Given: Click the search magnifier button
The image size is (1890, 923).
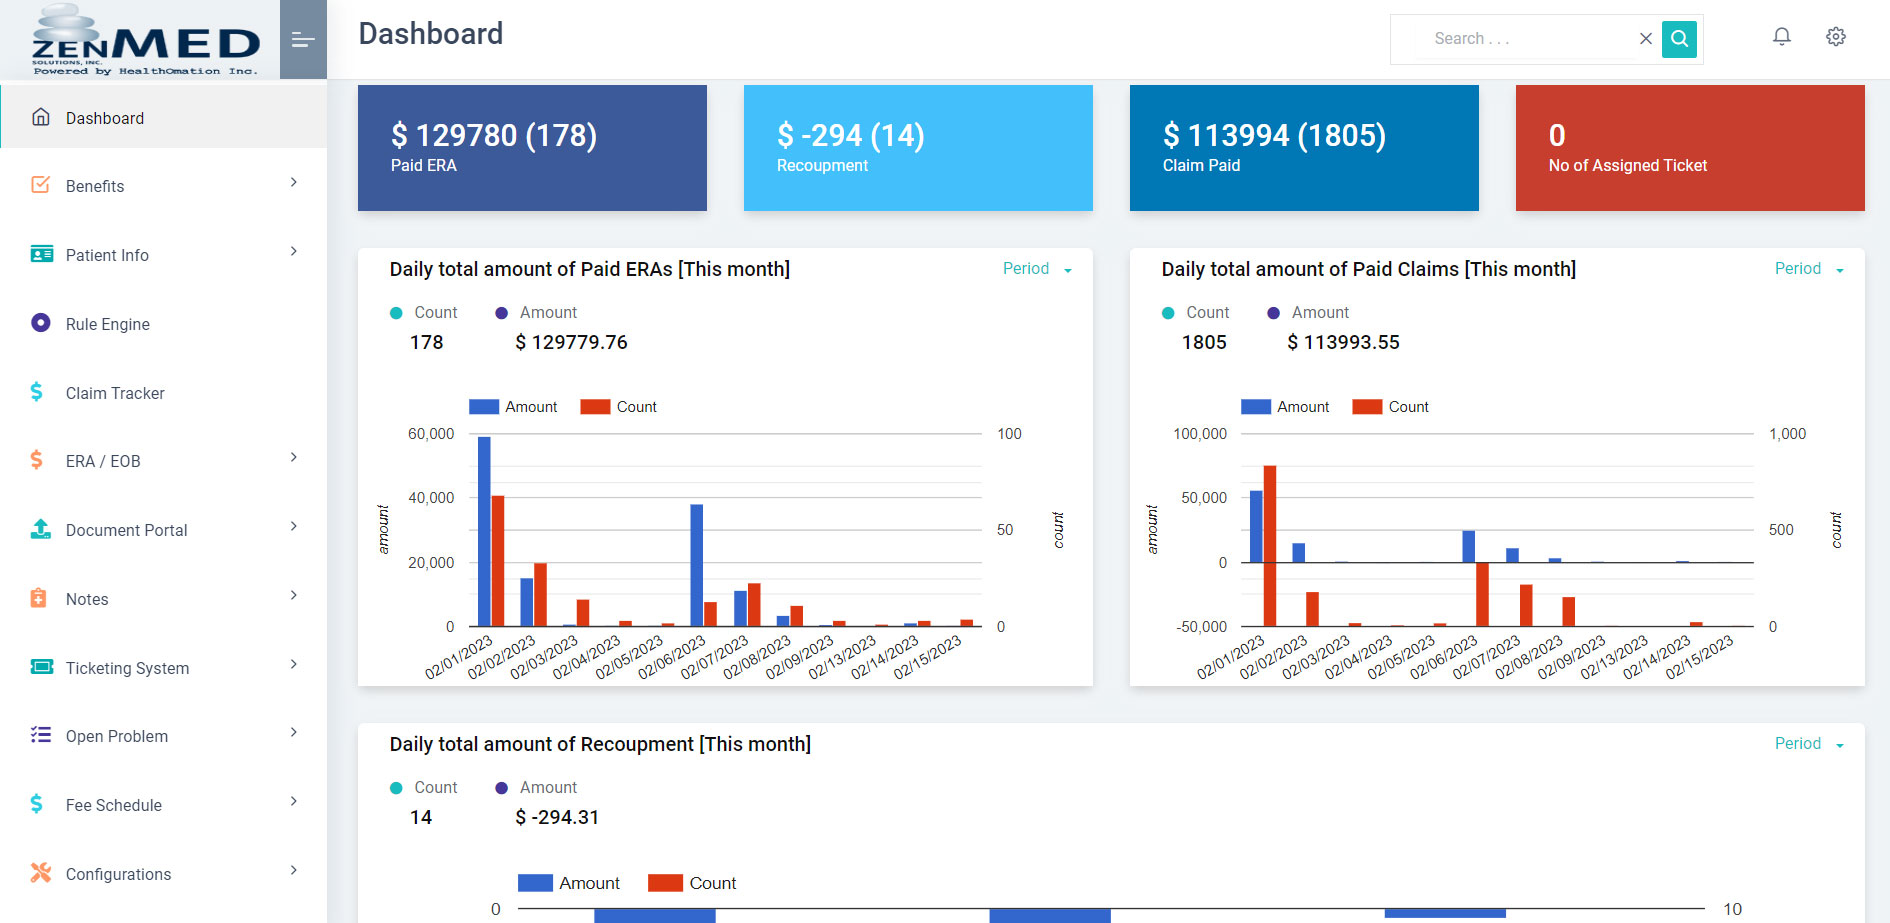Looking at the screenshot, I should (x=1679, y=39).
